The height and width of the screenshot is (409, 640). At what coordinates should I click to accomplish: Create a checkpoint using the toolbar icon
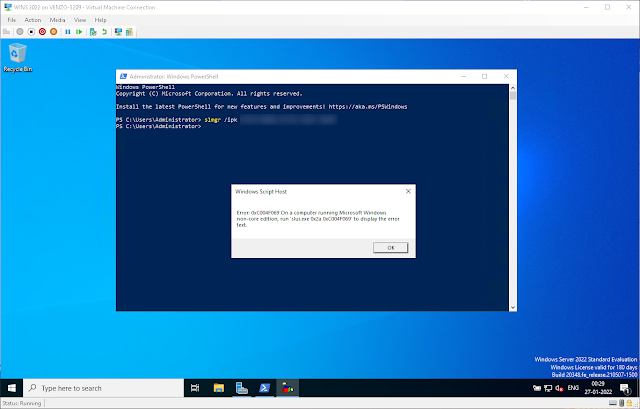click(x=93, y=31)
